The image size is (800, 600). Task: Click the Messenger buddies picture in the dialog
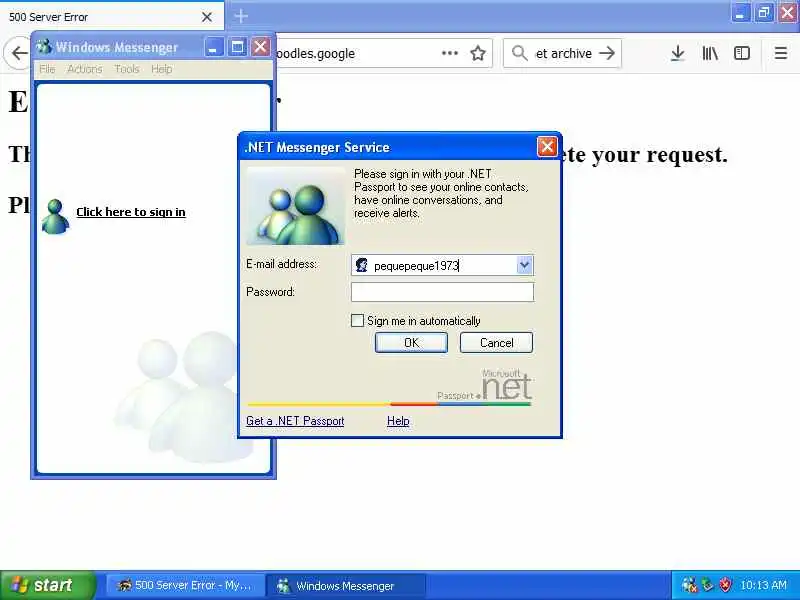[x=296, y=206]
